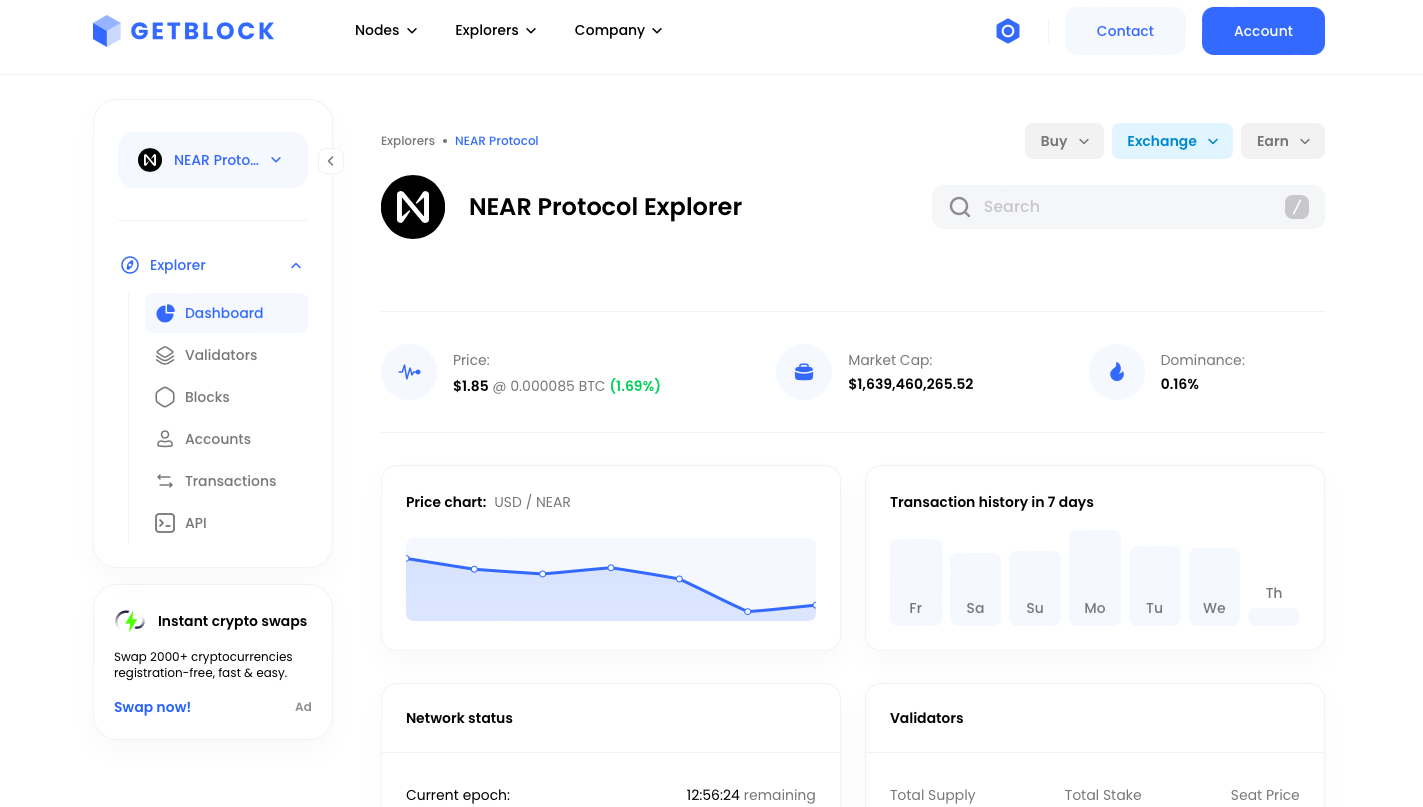
Task: Click the GetBlock logo
Action: [x=183, y=31]
